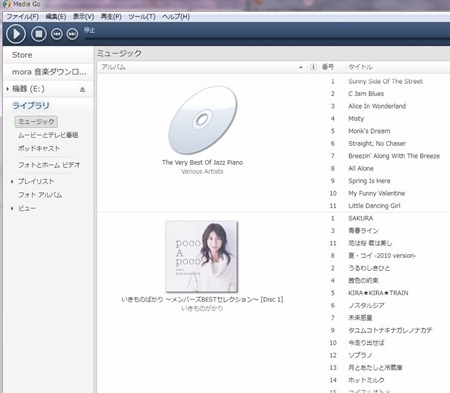Open the ファイル(F) menu
Screen dimensions: 450x393
pyautogui.click(x=22, y=17)
